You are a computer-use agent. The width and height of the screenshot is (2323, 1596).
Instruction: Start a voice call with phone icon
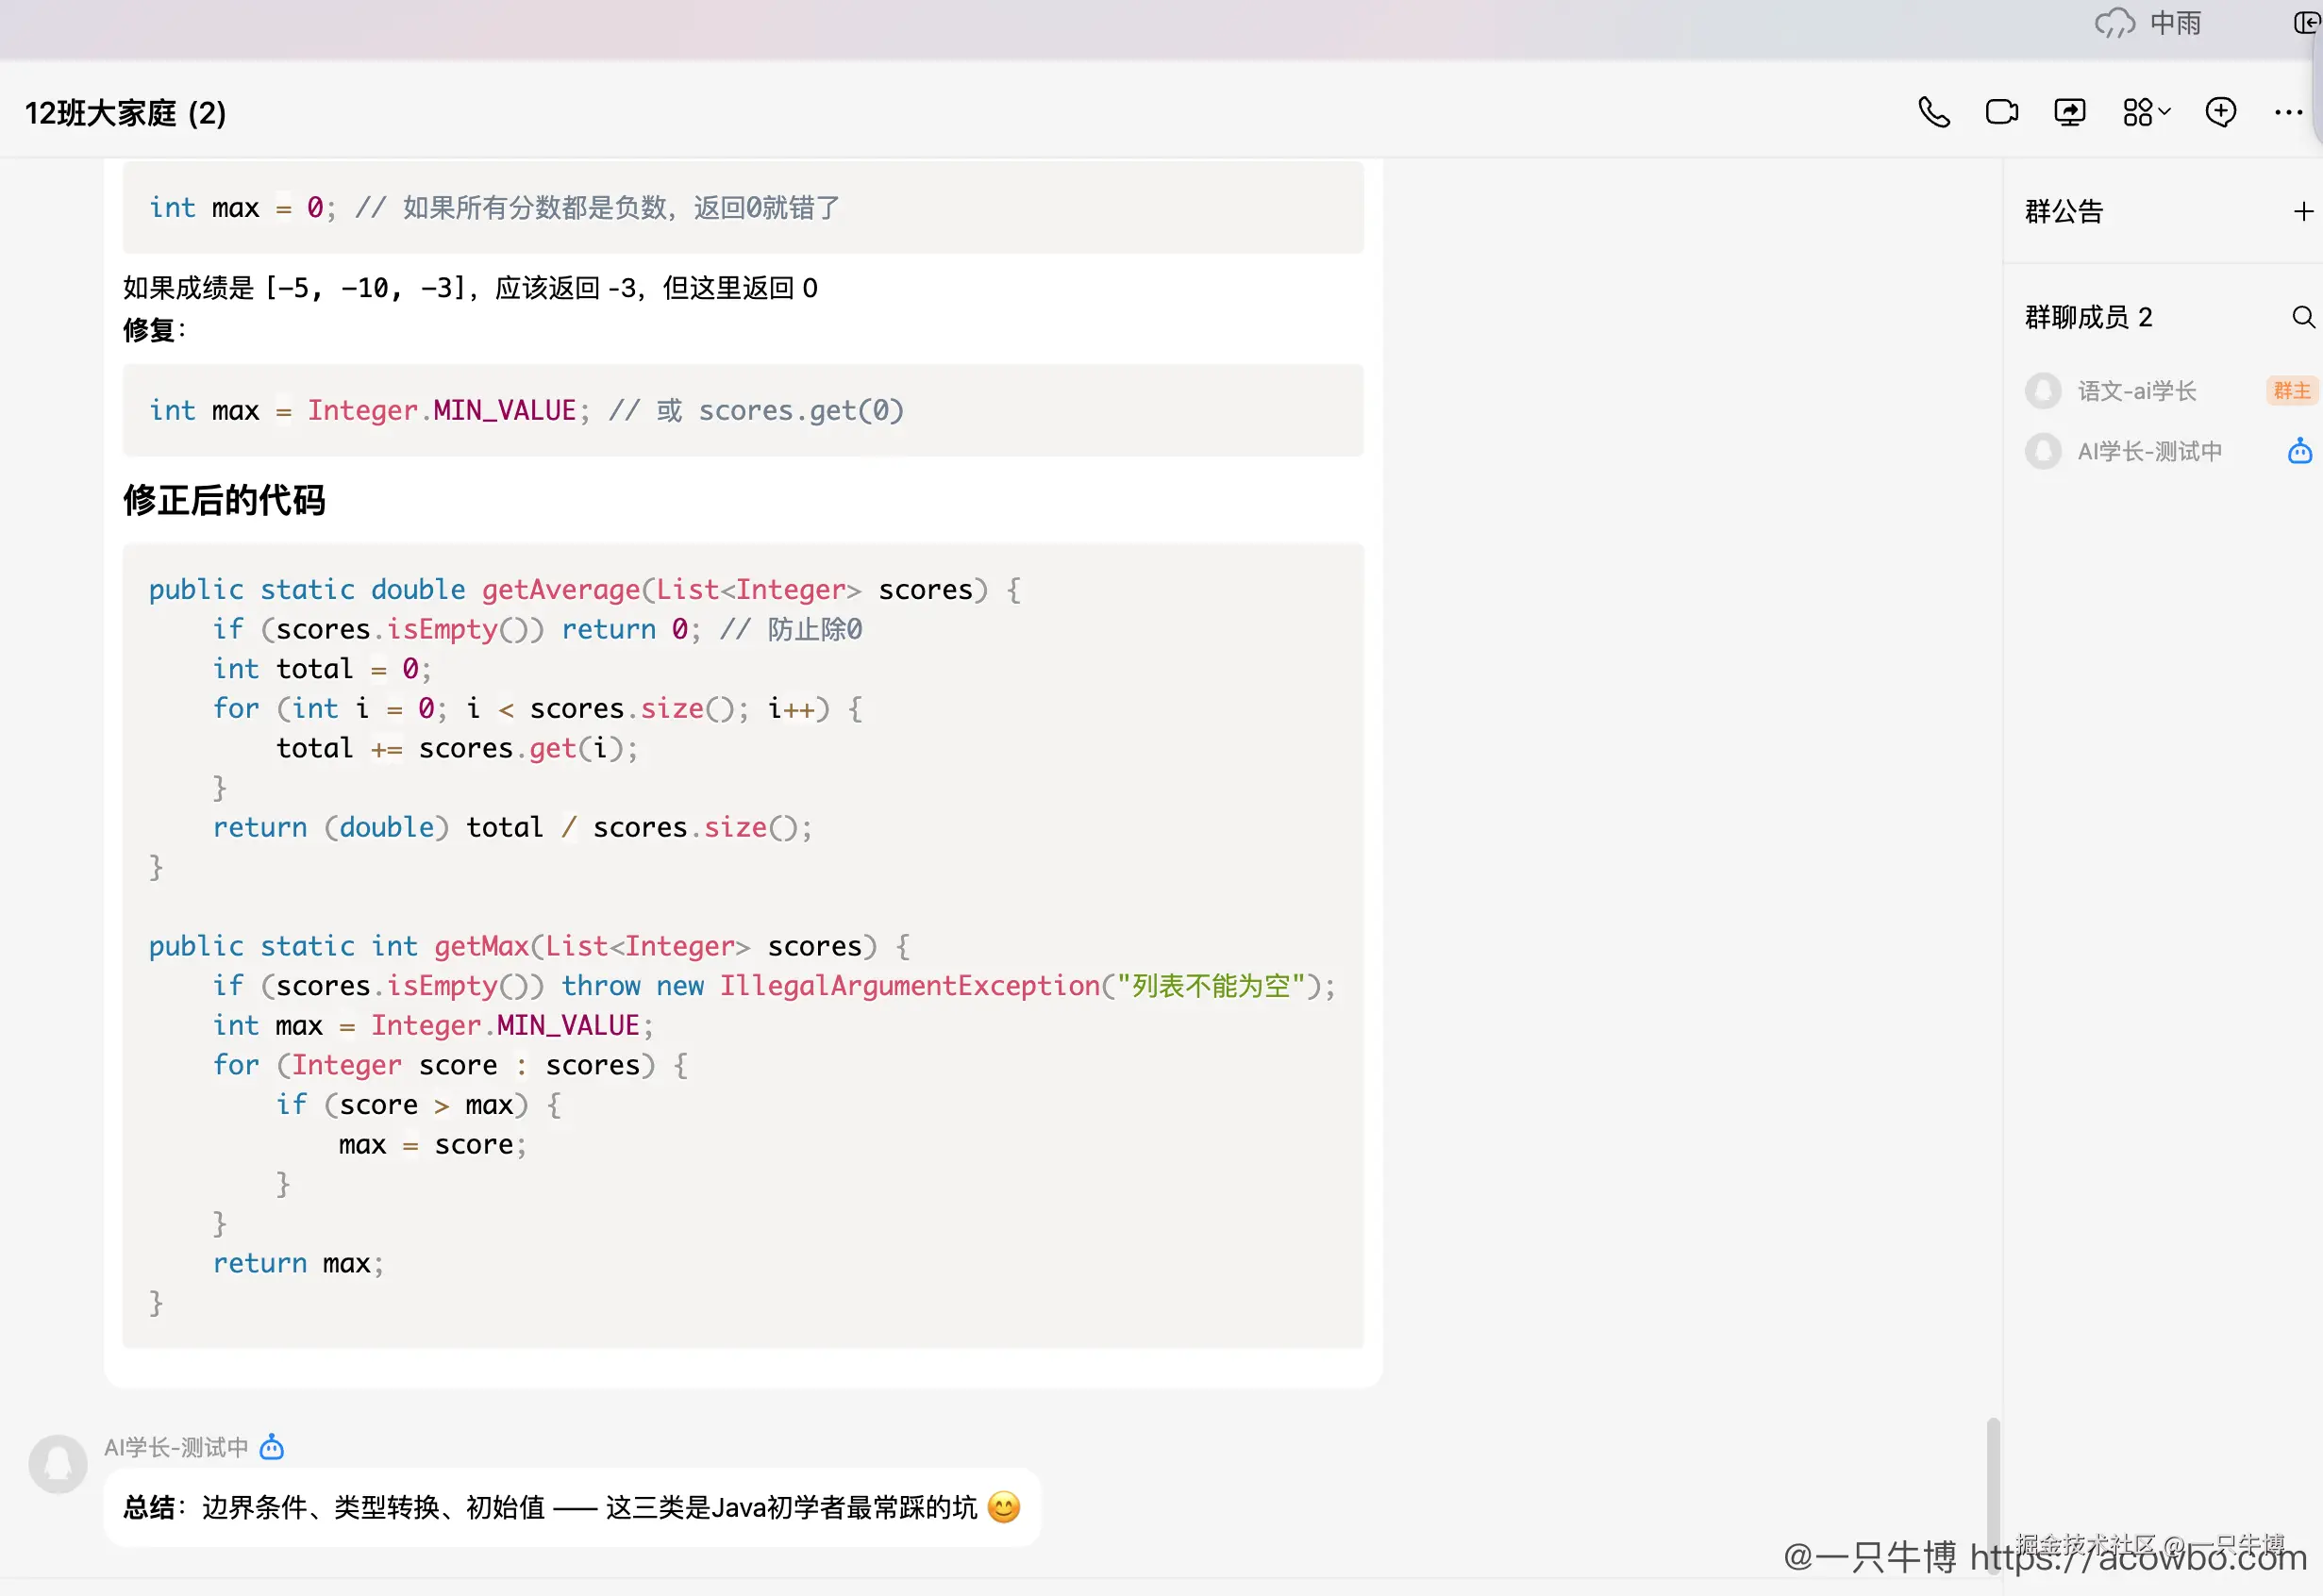point(1933,112)
